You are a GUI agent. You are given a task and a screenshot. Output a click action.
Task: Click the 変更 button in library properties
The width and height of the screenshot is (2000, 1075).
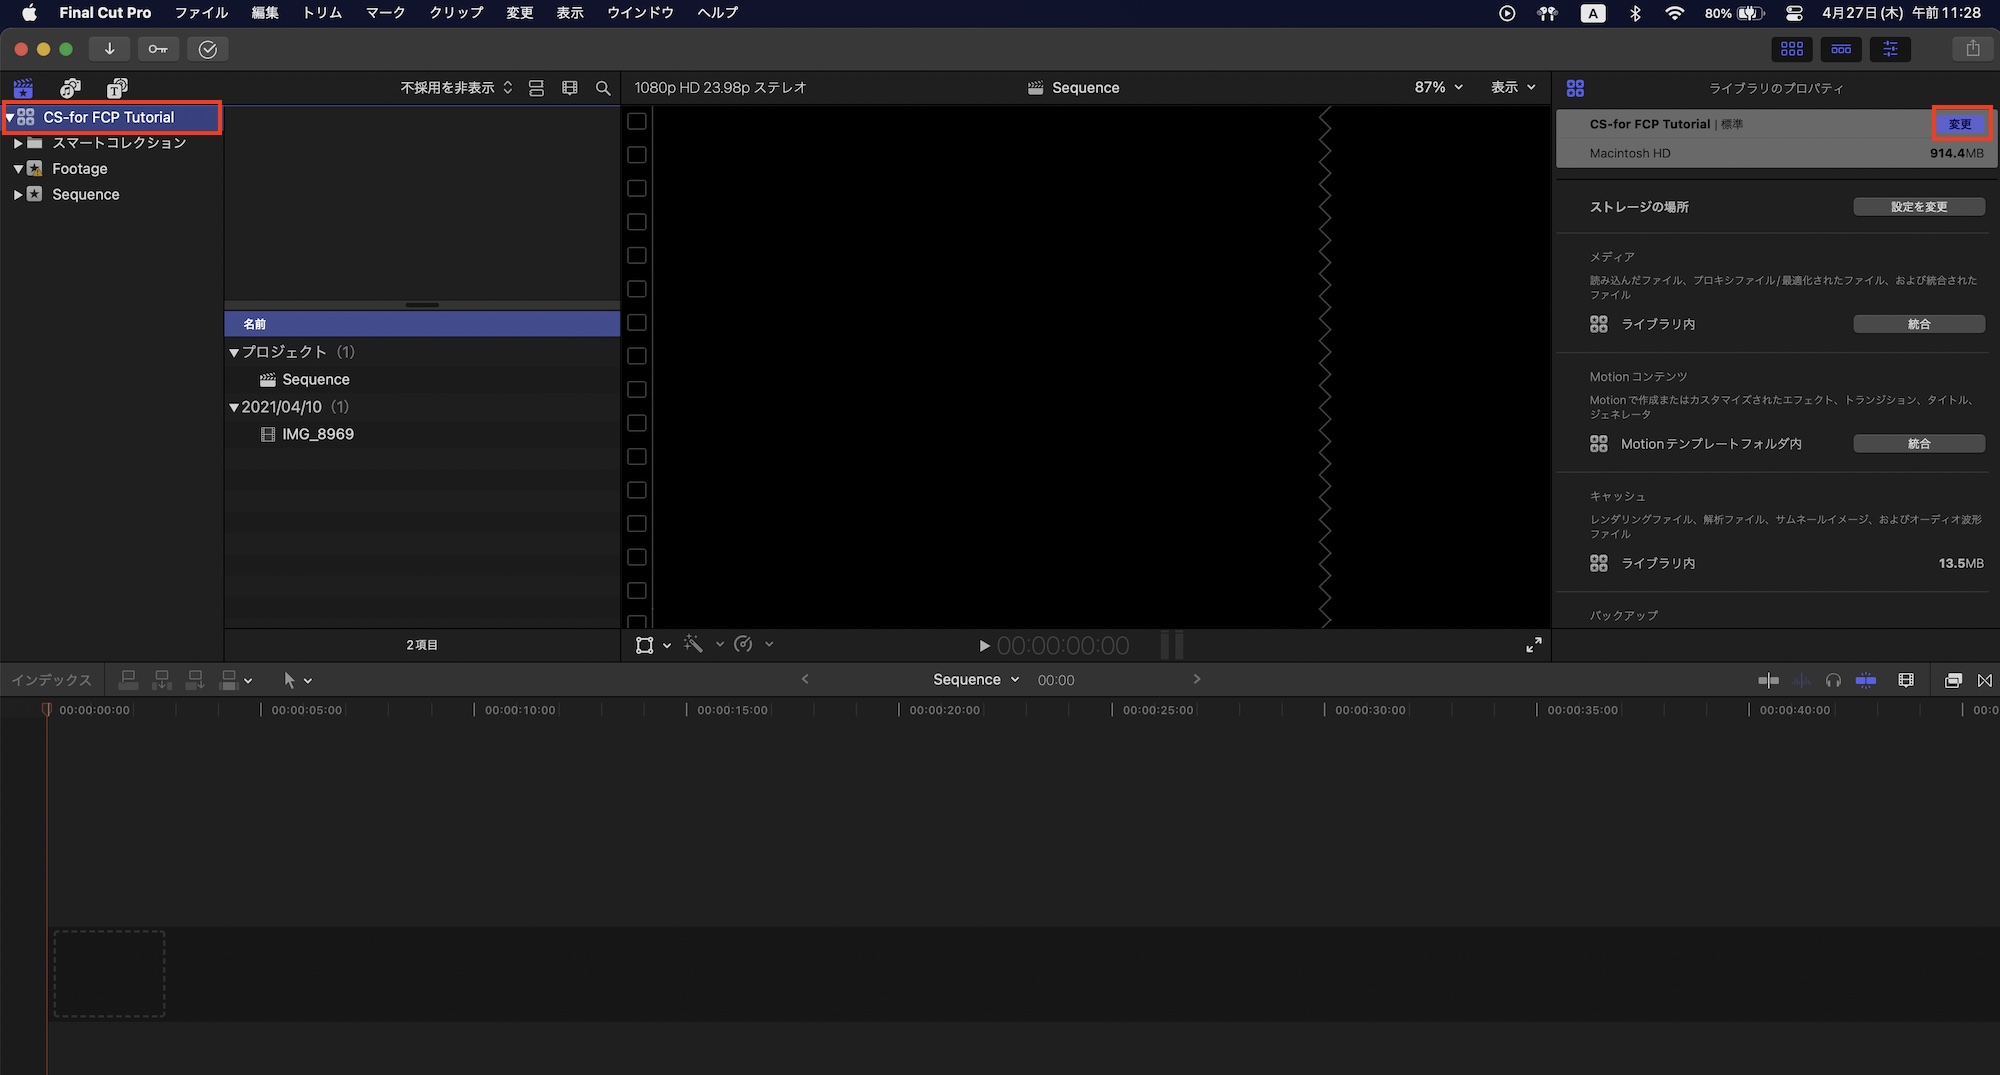pyautogui.click(x=1959, y=124)
